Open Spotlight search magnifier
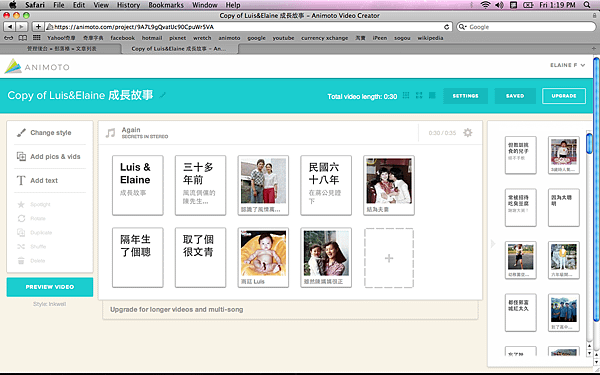This screenshot has height=375, width=600. click(x=587, y=5)
